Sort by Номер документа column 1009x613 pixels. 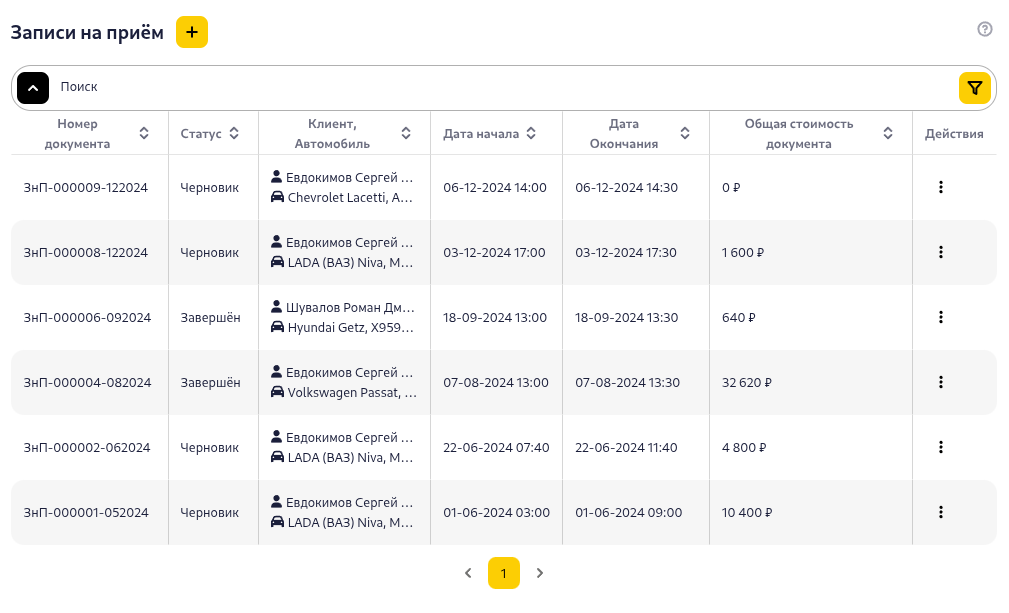[x=144, y=133]
